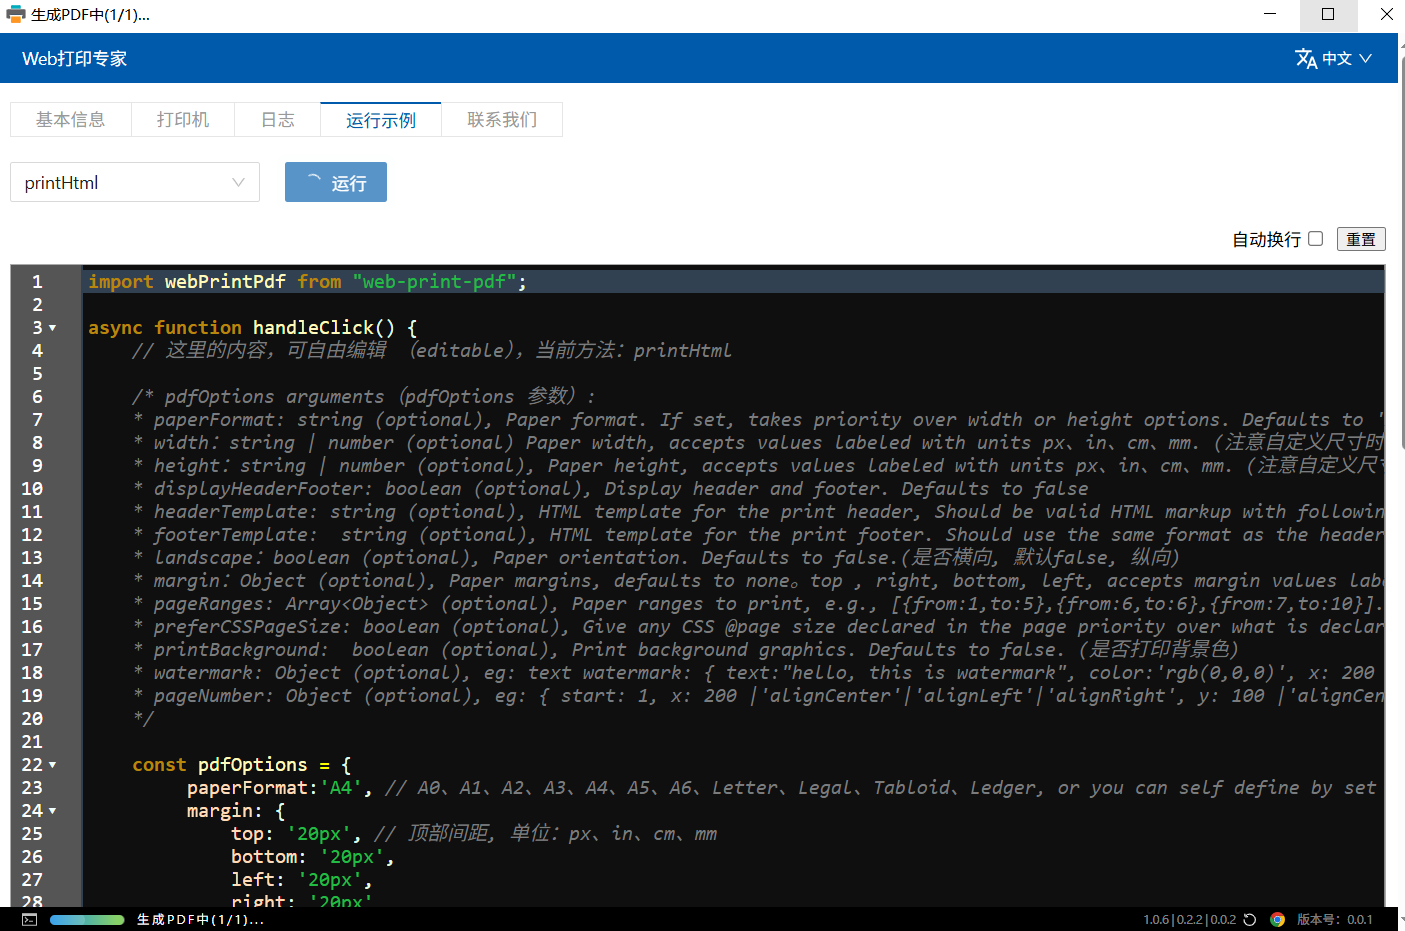Maximize the application window
This screenshot has height=931, width=1405.
tap(1328, 14)
